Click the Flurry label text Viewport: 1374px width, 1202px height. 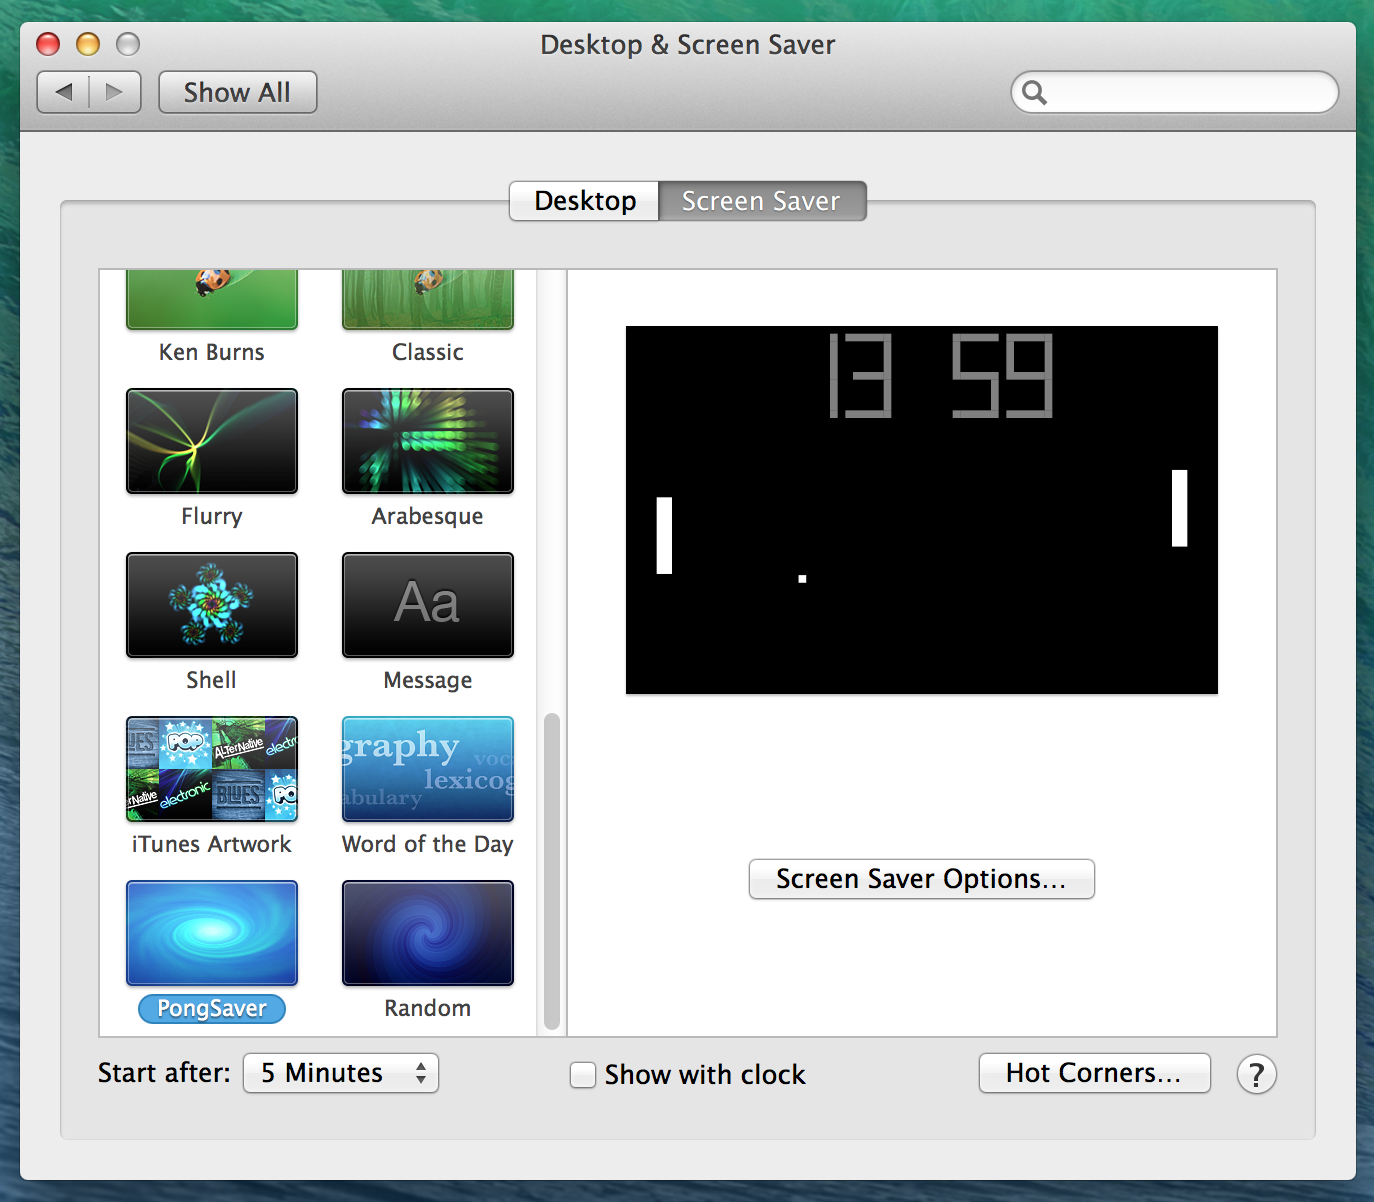212,516
